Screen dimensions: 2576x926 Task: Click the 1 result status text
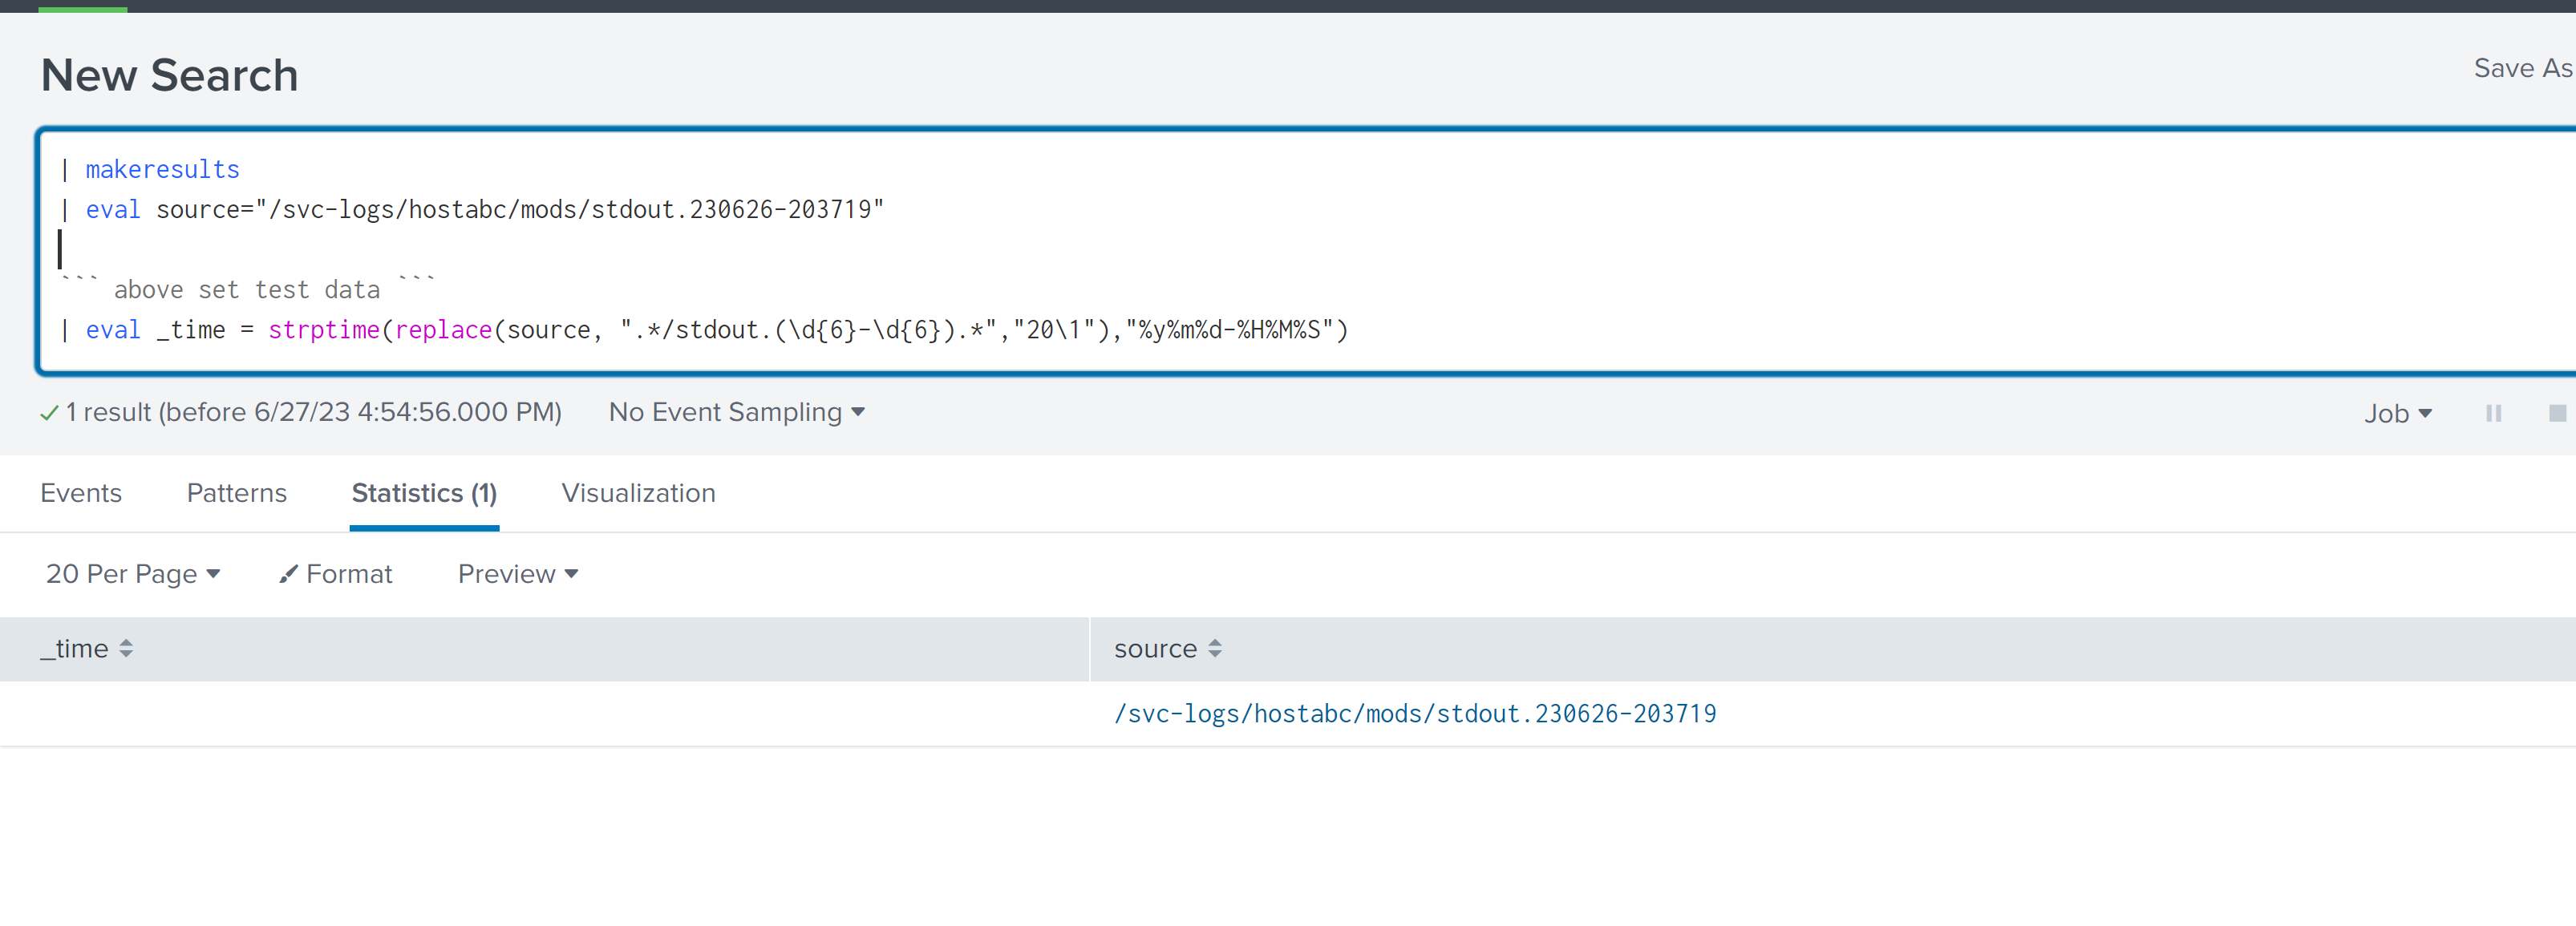tap(313, 412)
